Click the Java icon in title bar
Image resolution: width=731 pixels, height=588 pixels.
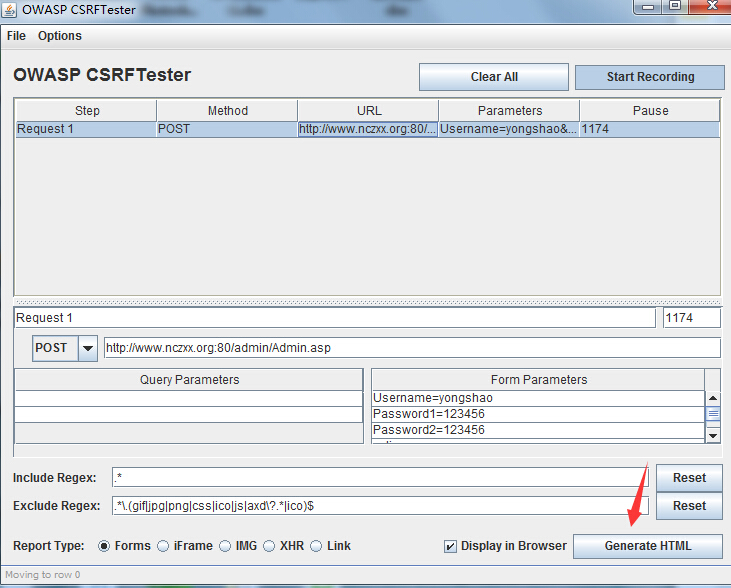(9, 9)
